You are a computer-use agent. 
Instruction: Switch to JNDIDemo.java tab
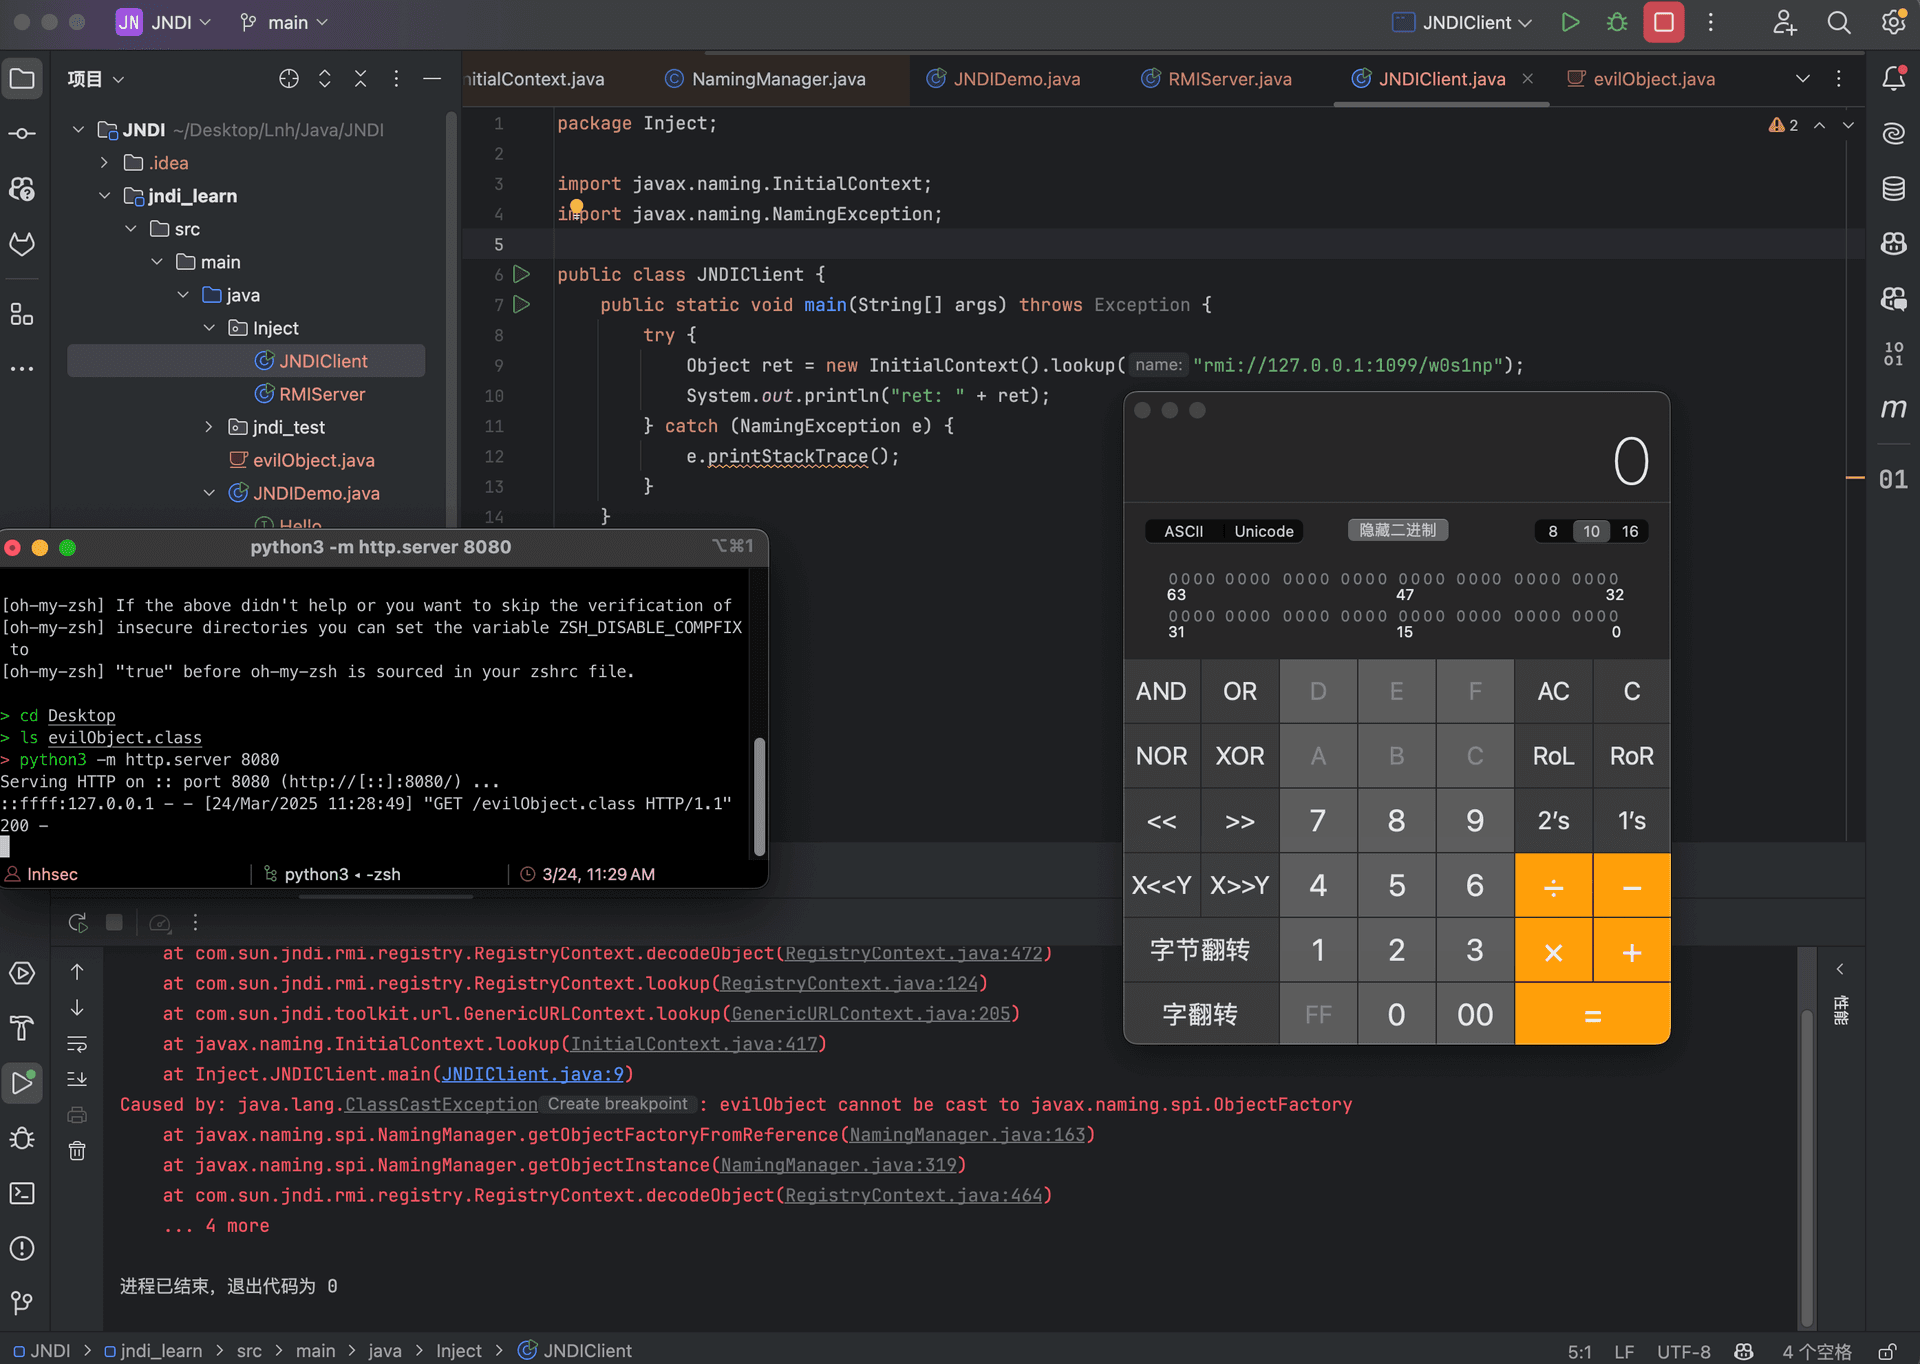[1004, 79]
